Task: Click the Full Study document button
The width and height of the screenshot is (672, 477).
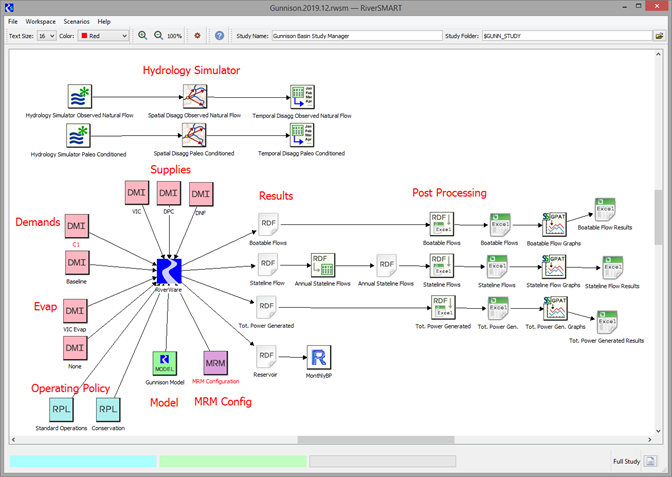Action: click(650, 461)
